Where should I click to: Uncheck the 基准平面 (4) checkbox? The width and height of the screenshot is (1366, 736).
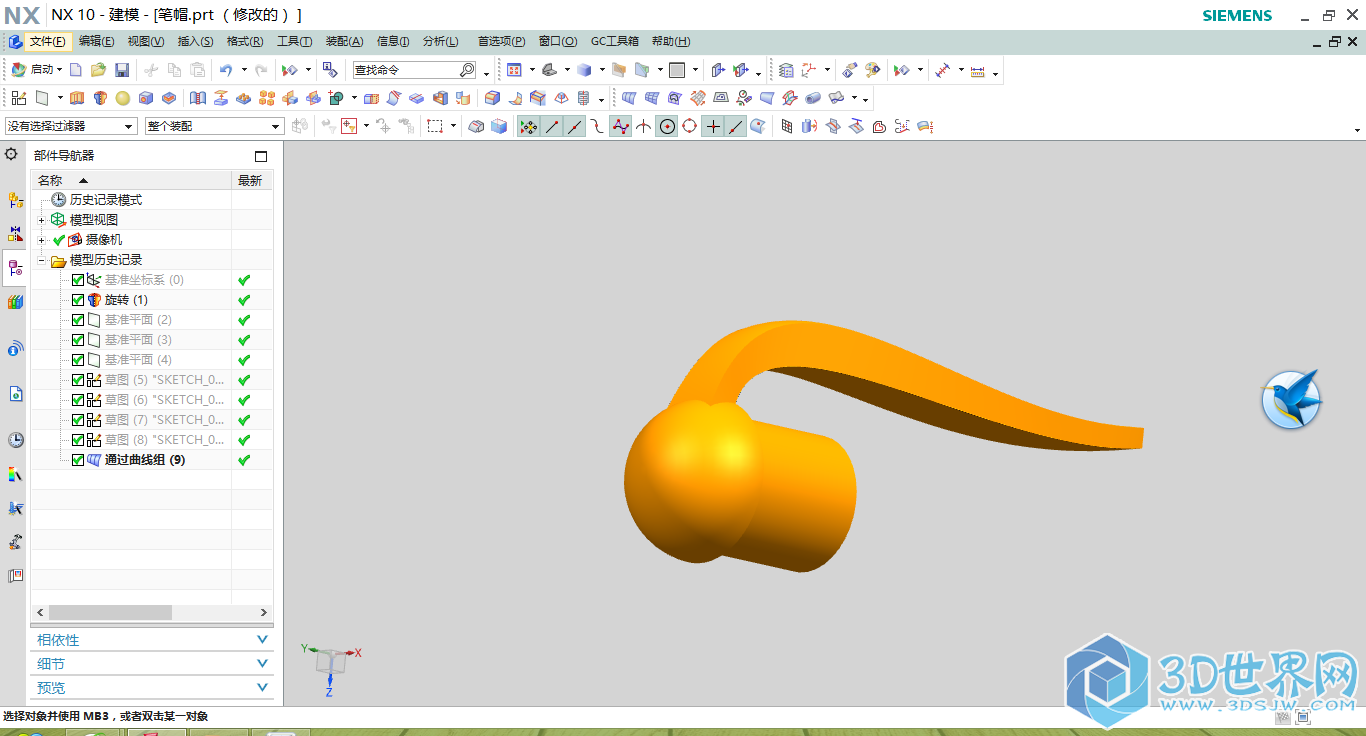tap(78, 360)
